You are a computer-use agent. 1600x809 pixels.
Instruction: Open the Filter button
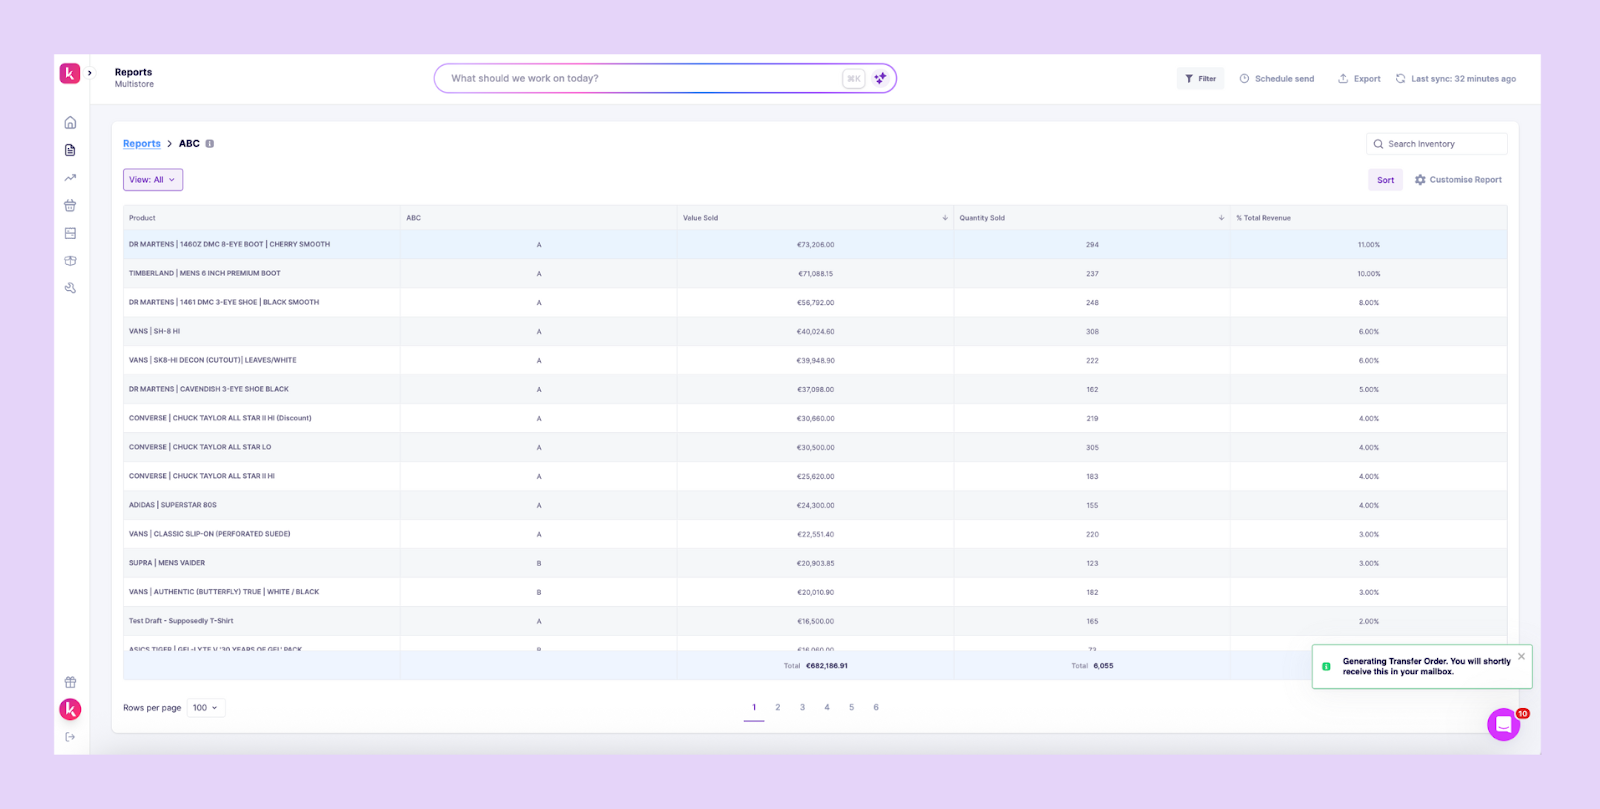(1200, 78)
